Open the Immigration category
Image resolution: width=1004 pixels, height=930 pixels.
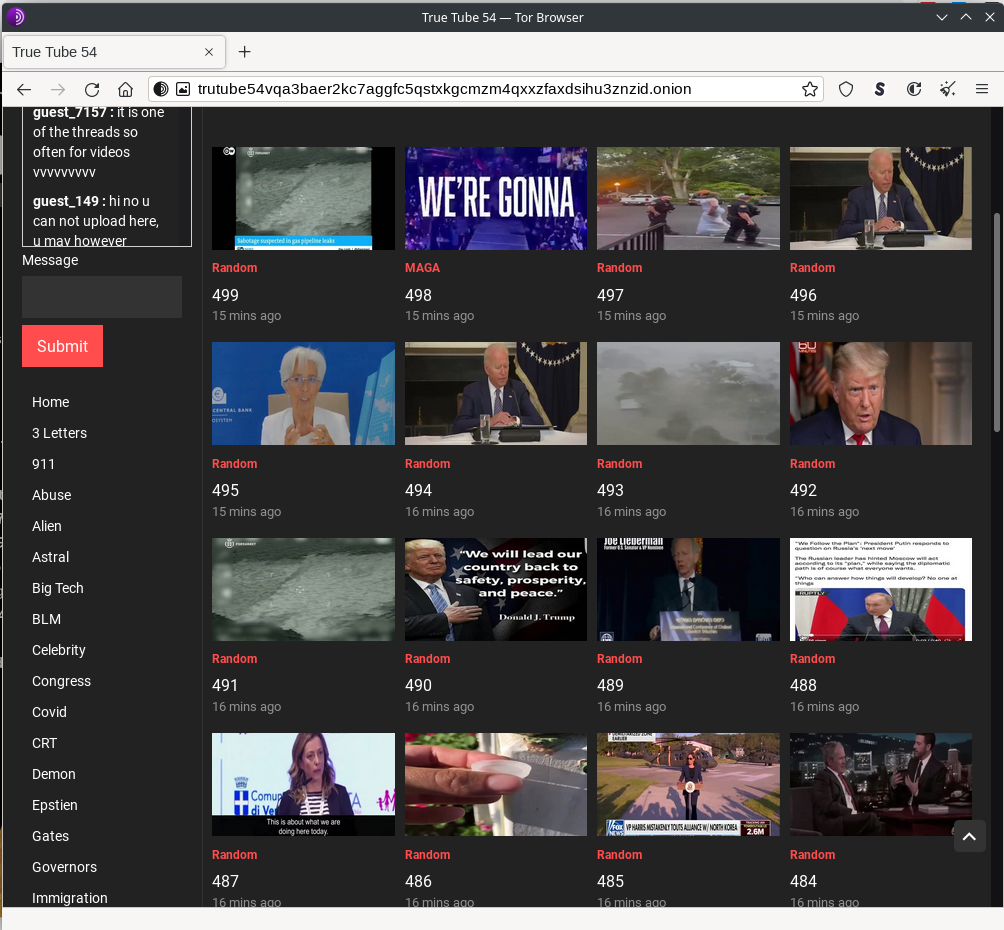[70, 898]
